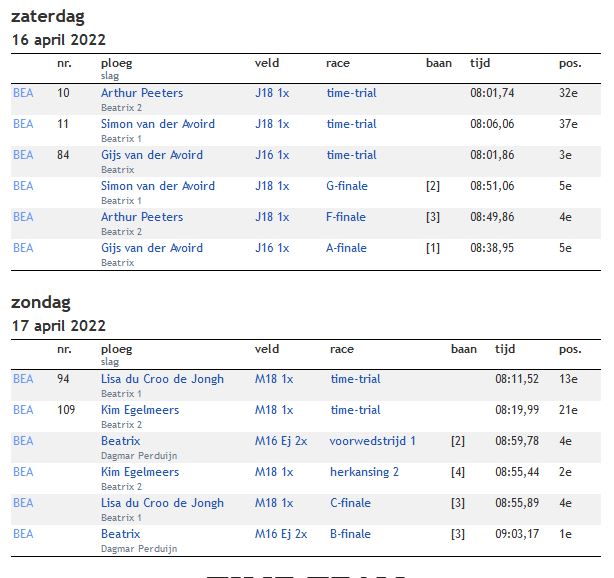The image size is (614, 578).
Task: Select M16 Ej 2x field in B-finale row
Action: tap(281, 533)
